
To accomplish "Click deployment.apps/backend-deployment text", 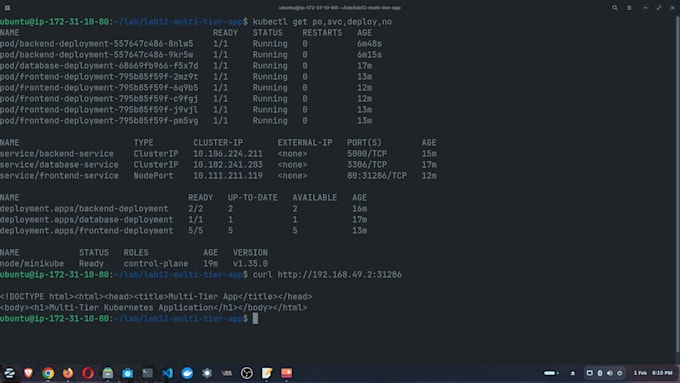I will [x=84, y=209].
